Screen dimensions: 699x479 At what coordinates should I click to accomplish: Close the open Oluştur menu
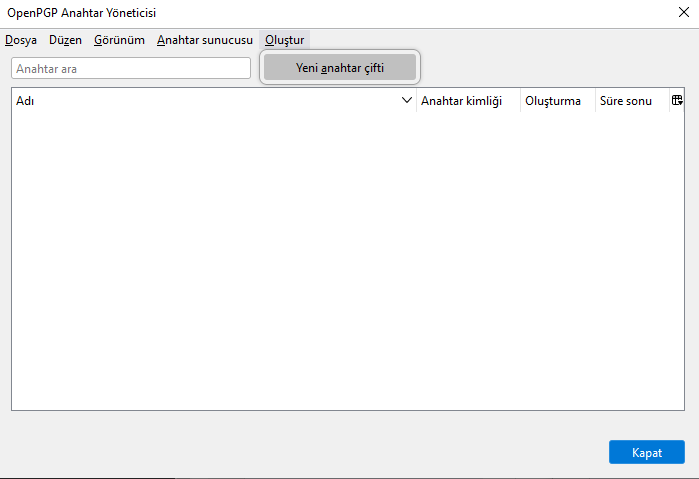pyautogui.click(x=284, y=40)
